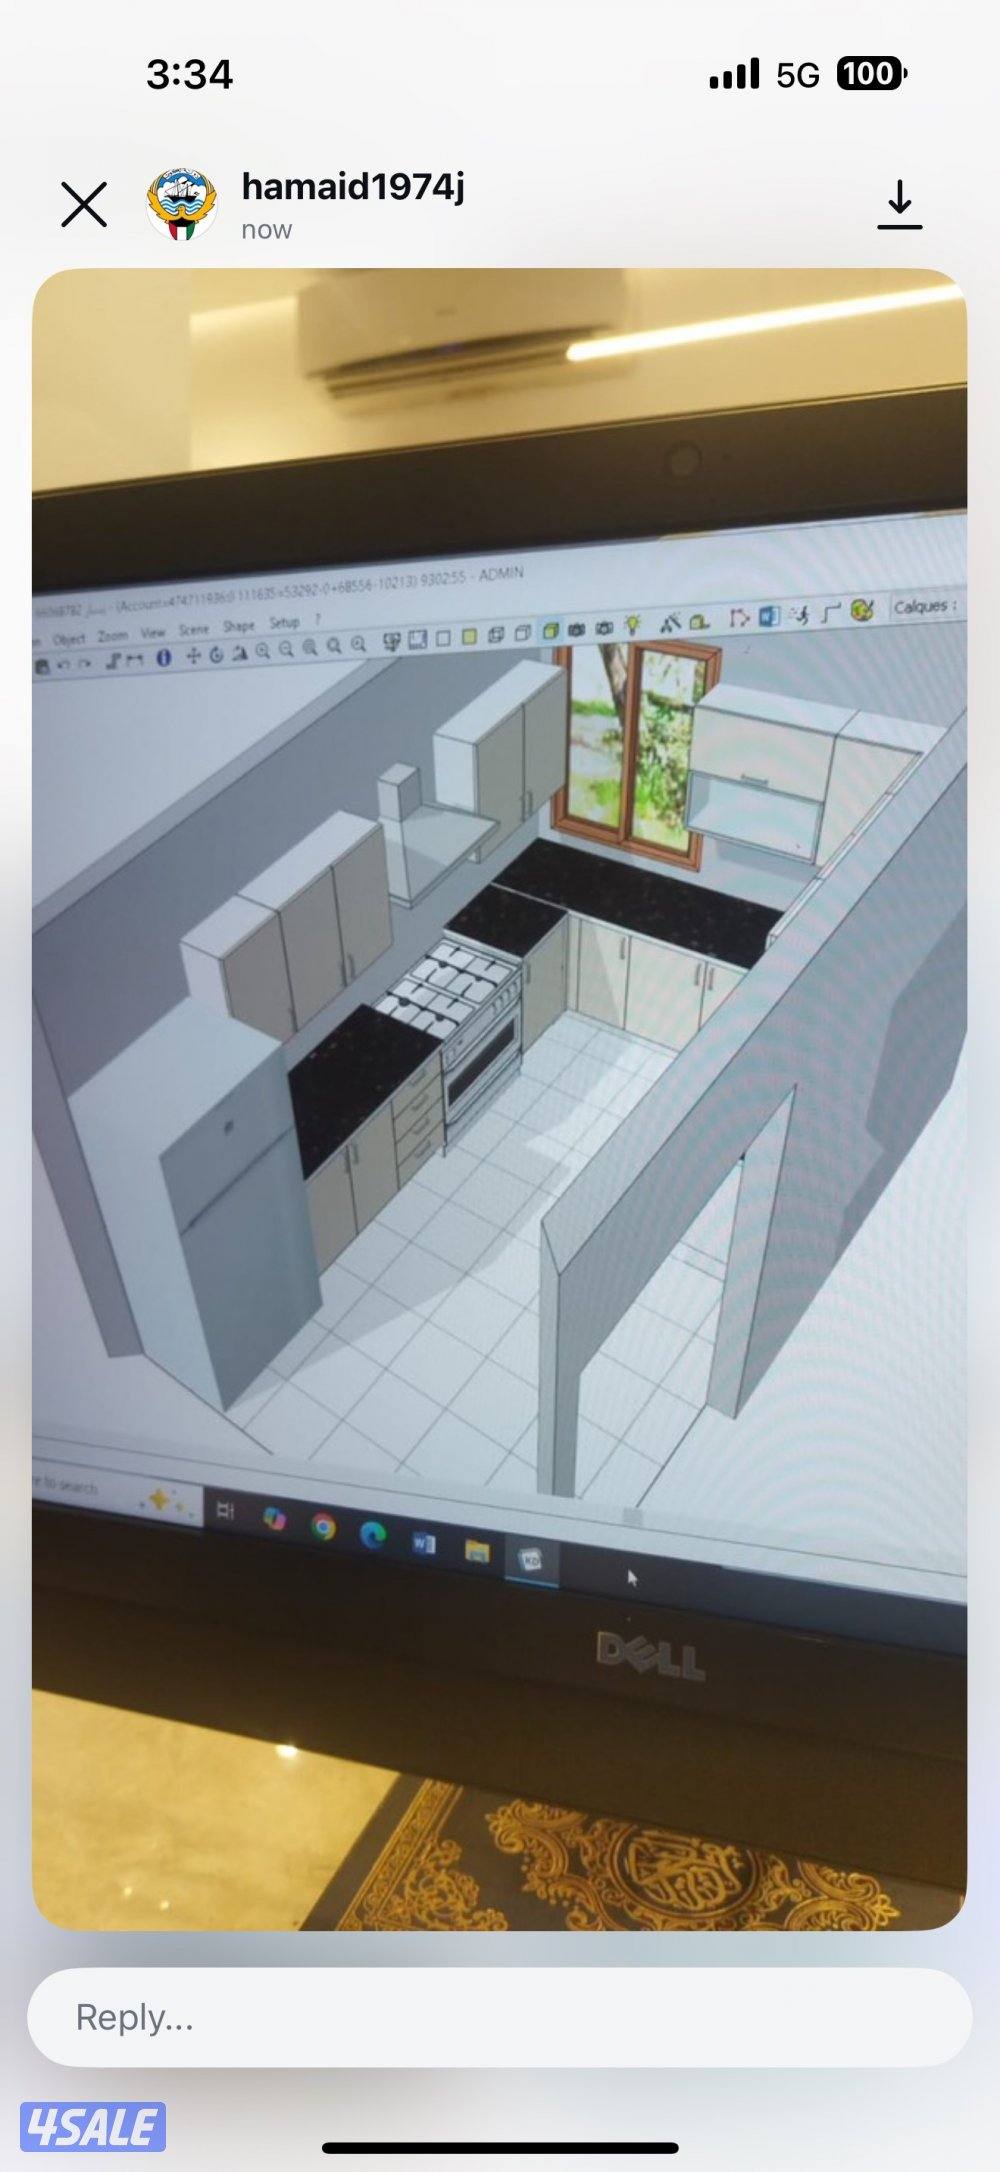1000x2172 pixels.
Task: Click the light bulb lighting icon
Action: tap(632, 625)
